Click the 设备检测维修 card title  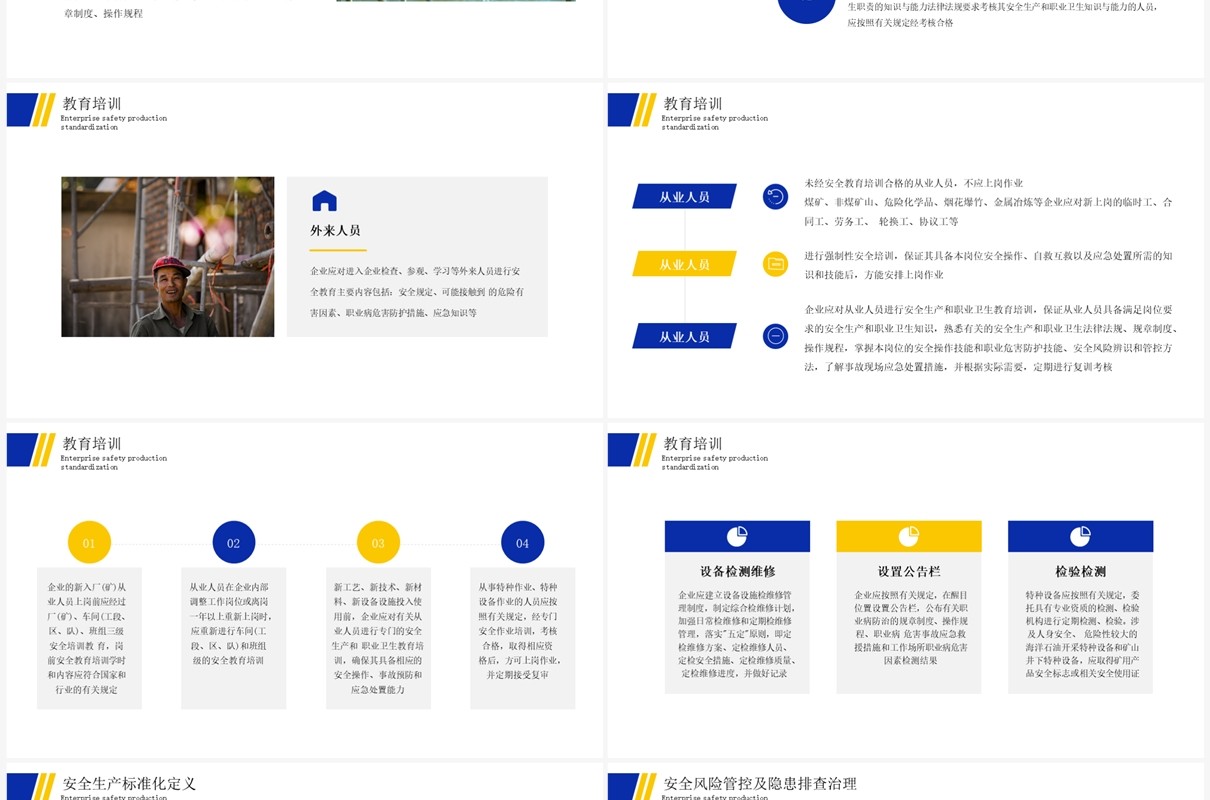click(737, 572)
